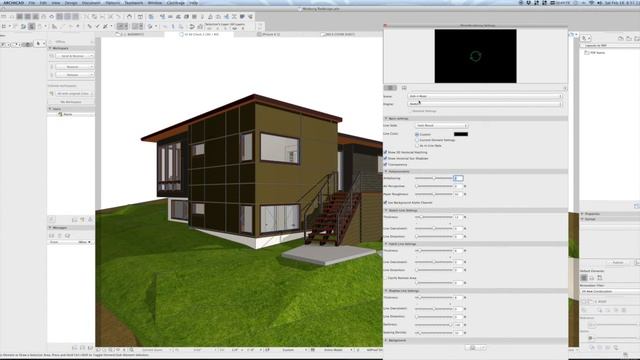640x360 pixels.
Task: Open the Engine dropdown showing Sketch
Action: 485,104
